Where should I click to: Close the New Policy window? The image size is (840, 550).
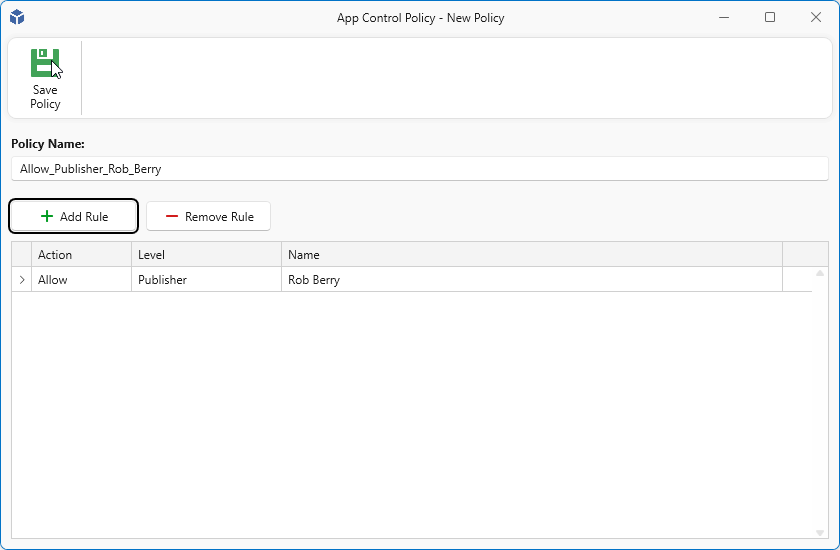coord(815,17)
